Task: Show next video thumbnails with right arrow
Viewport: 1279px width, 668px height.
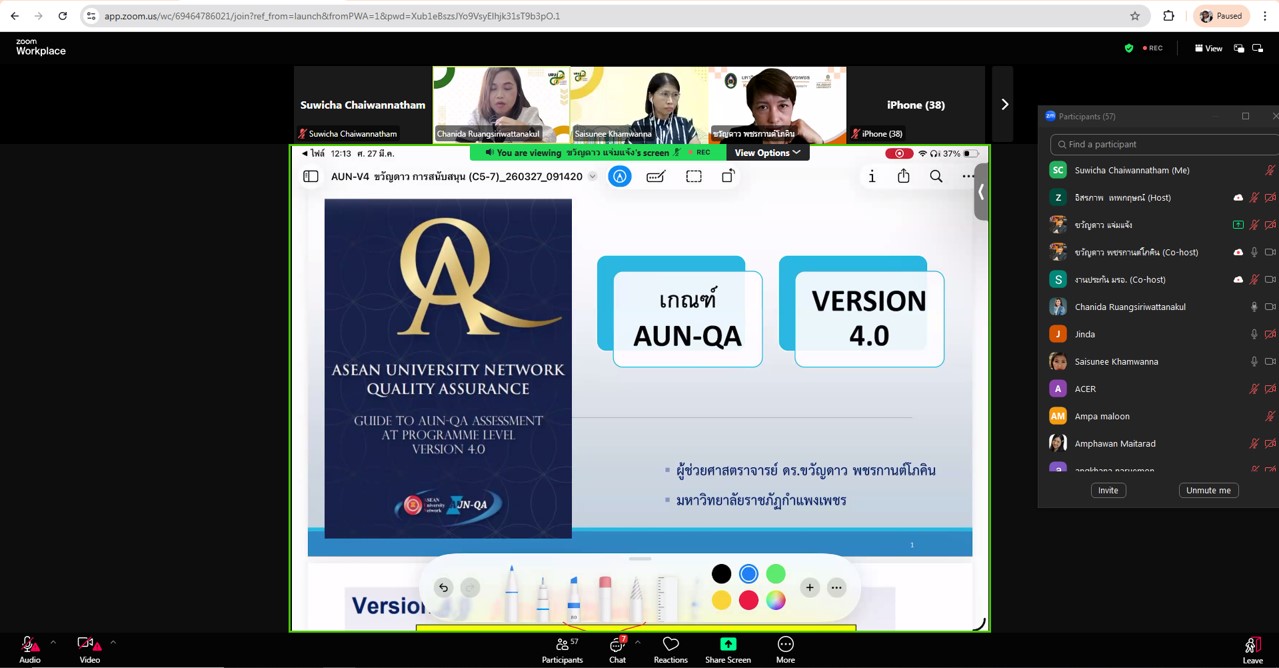Action: [x=1004, y=104]
